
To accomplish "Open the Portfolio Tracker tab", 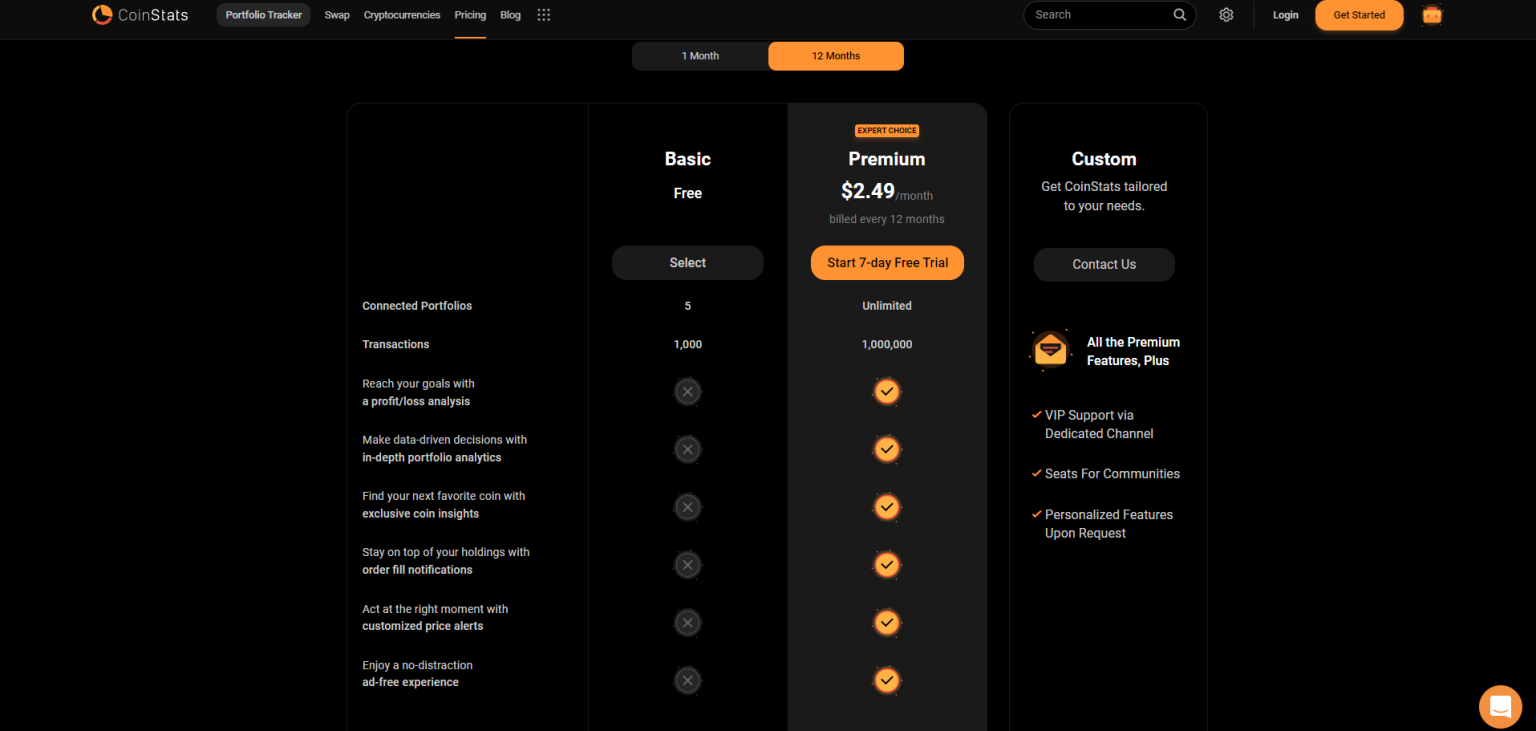I will pyautogui.click(x=264, y=15).
